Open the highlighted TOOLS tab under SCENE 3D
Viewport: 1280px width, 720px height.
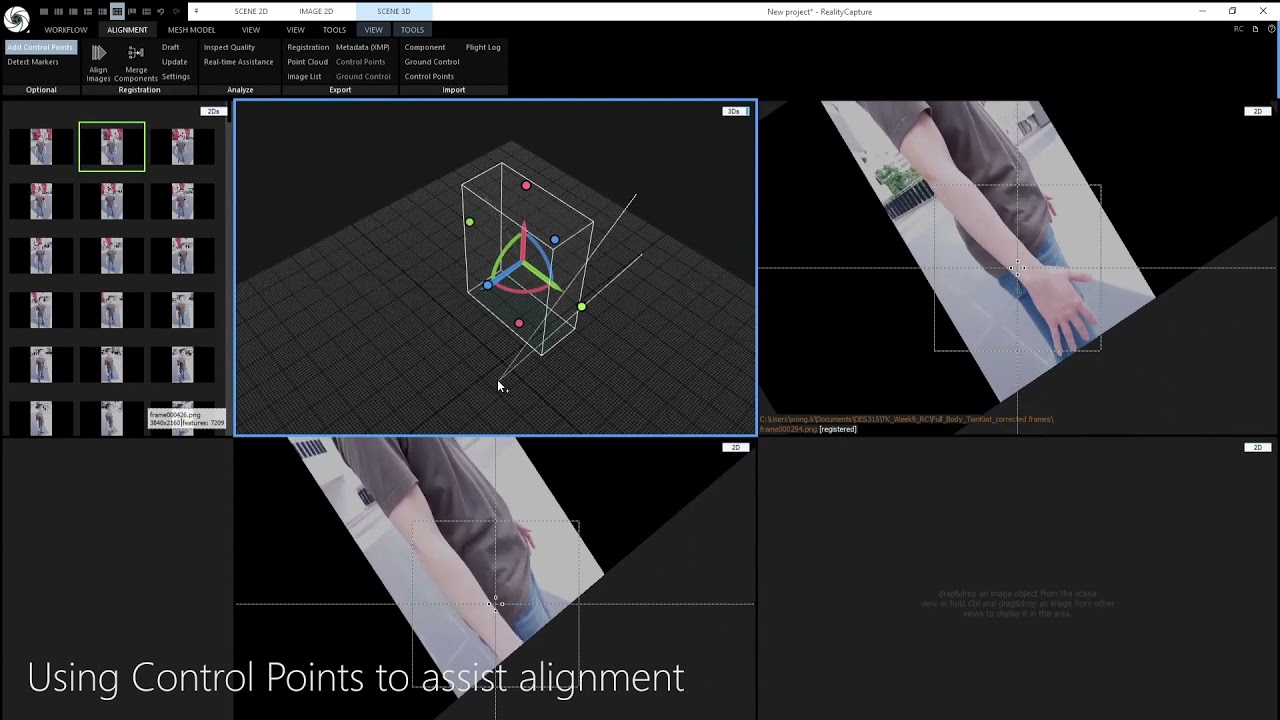tap(412, 30)
